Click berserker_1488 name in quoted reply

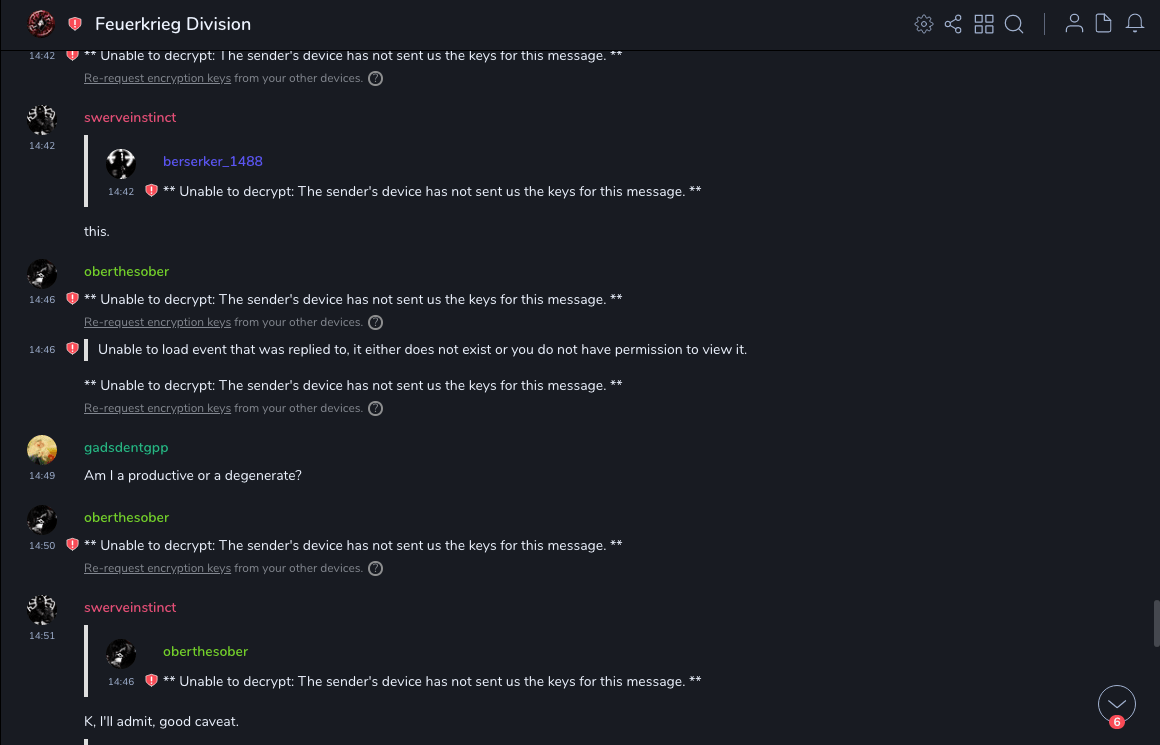click(213, 161)
